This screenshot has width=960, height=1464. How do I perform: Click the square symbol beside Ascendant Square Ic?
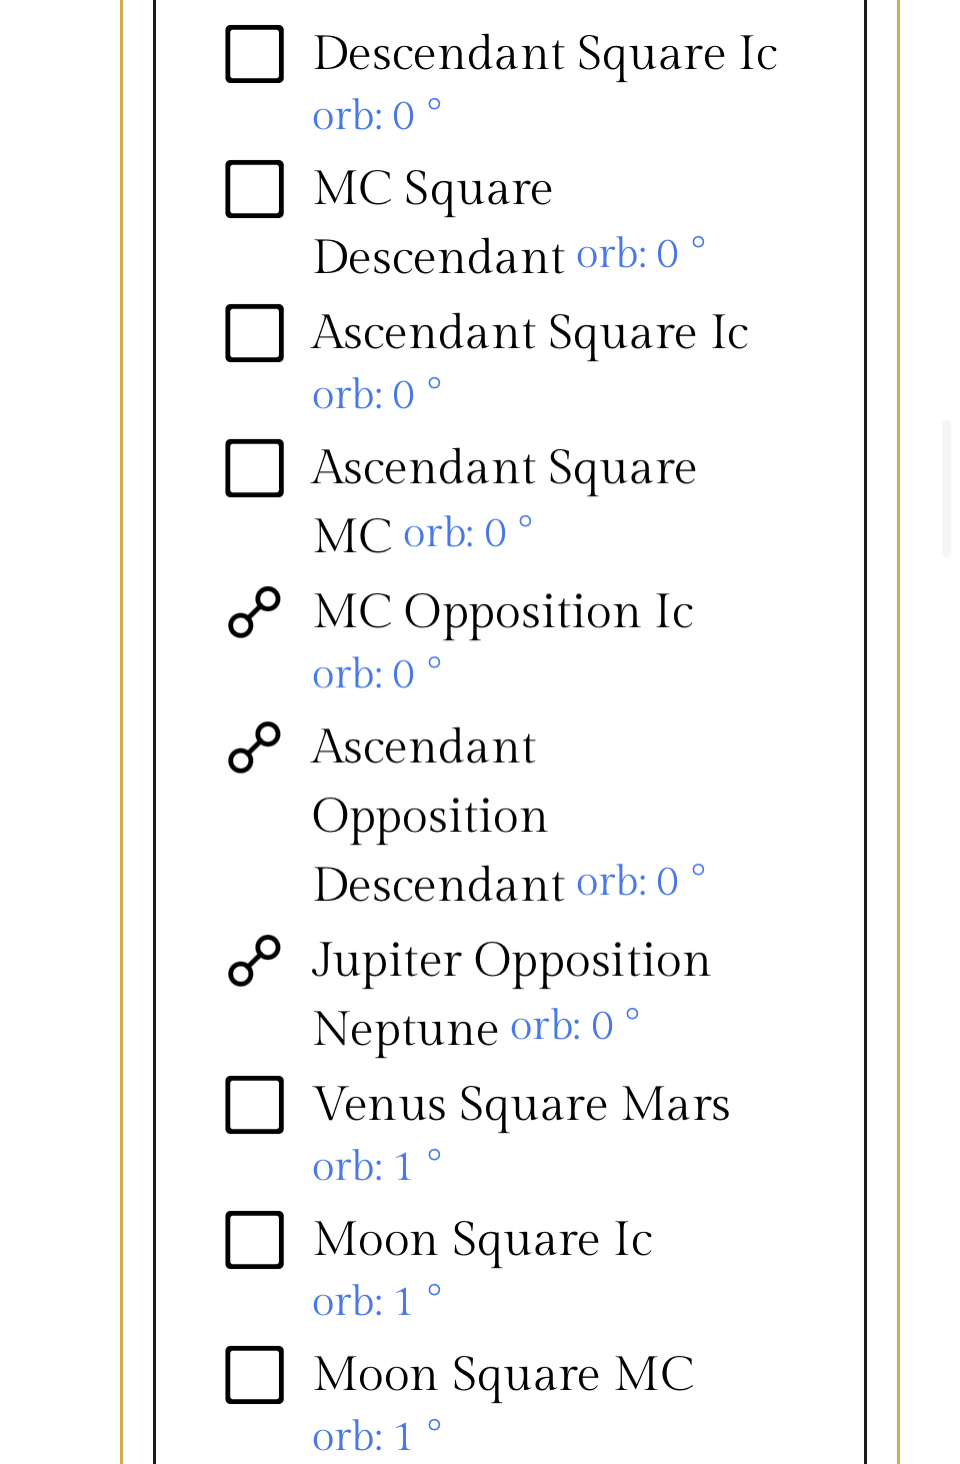click(x=255, y=333)
